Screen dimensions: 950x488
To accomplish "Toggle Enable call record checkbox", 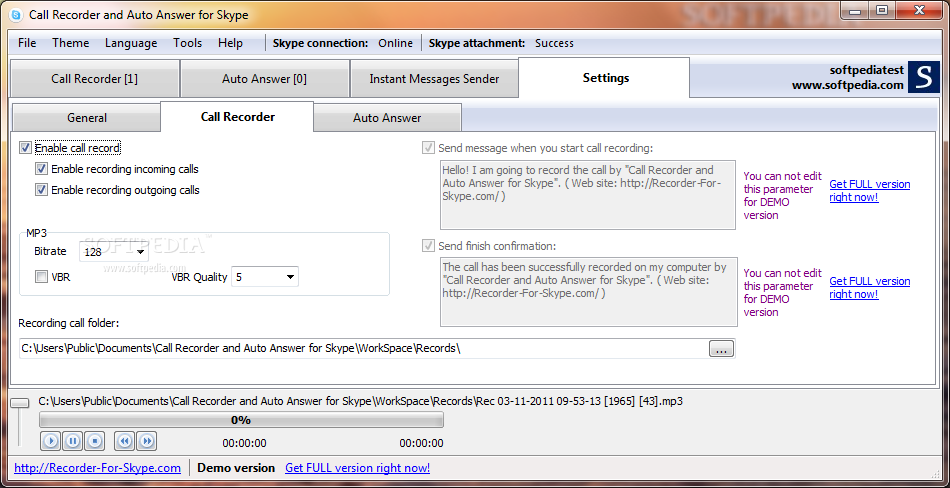I will (25, 147).
